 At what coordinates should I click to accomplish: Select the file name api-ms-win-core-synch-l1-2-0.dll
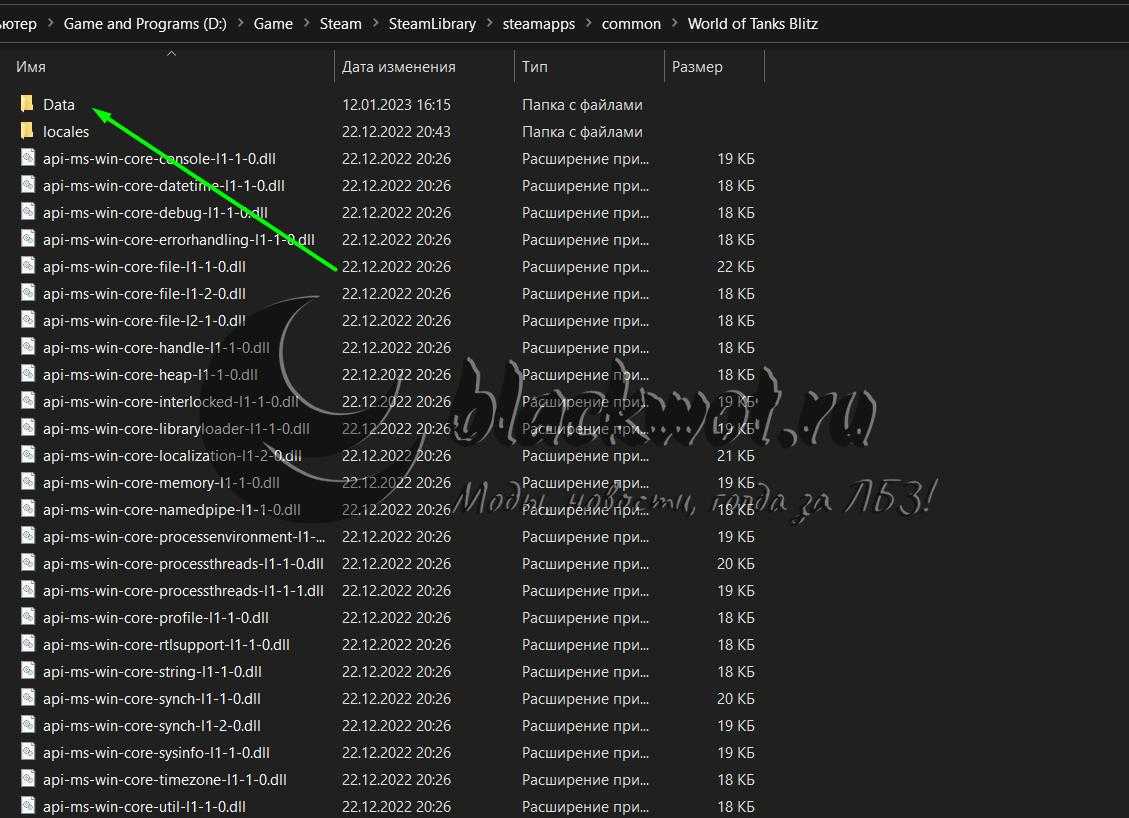pos(152,726)
